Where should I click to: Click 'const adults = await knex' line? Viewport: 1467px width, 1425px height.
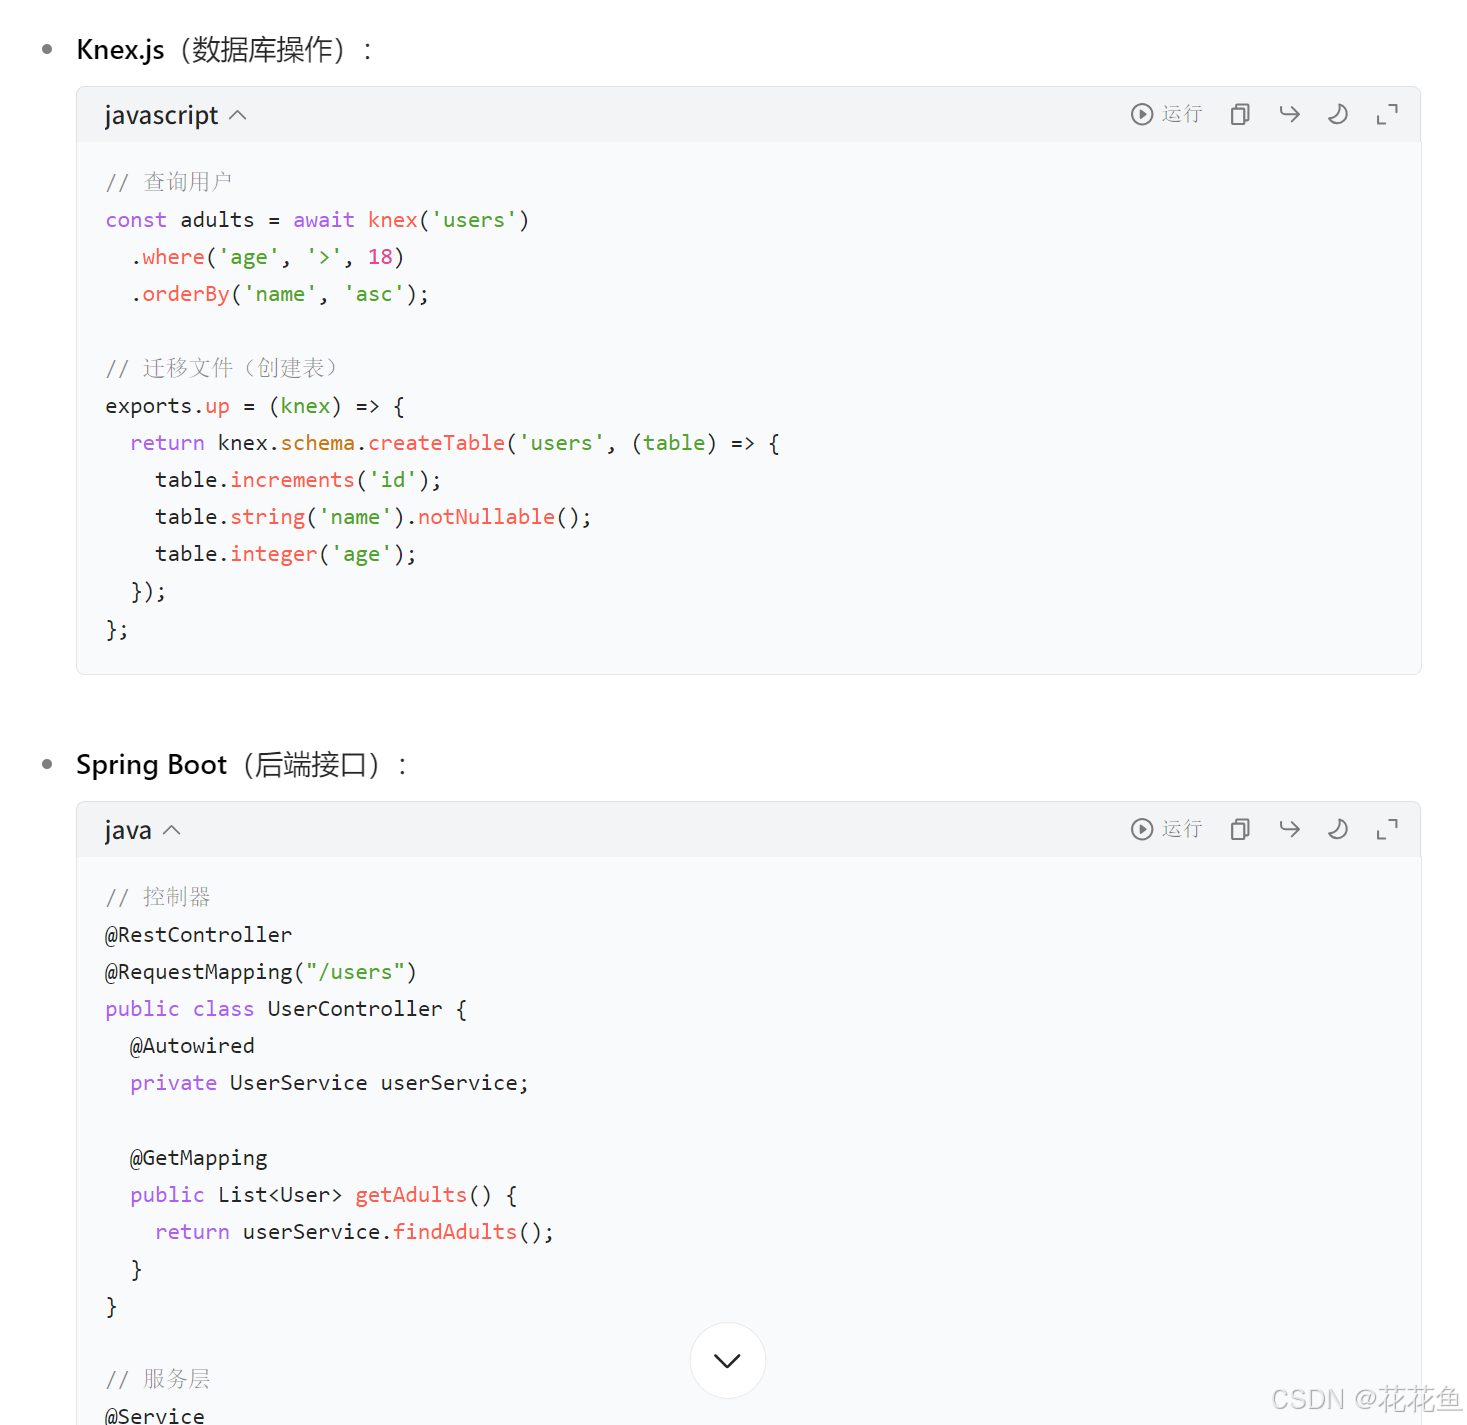(x=317, y=220)
